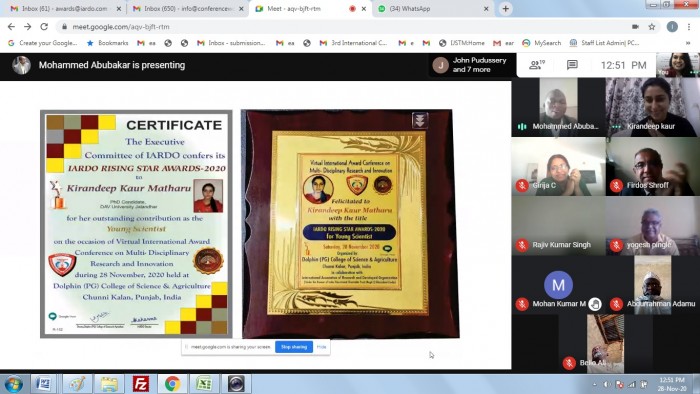Click the Stop sharing button
Image resolution: width=700 pixels, height=394 pixels.
coord(294,347)
